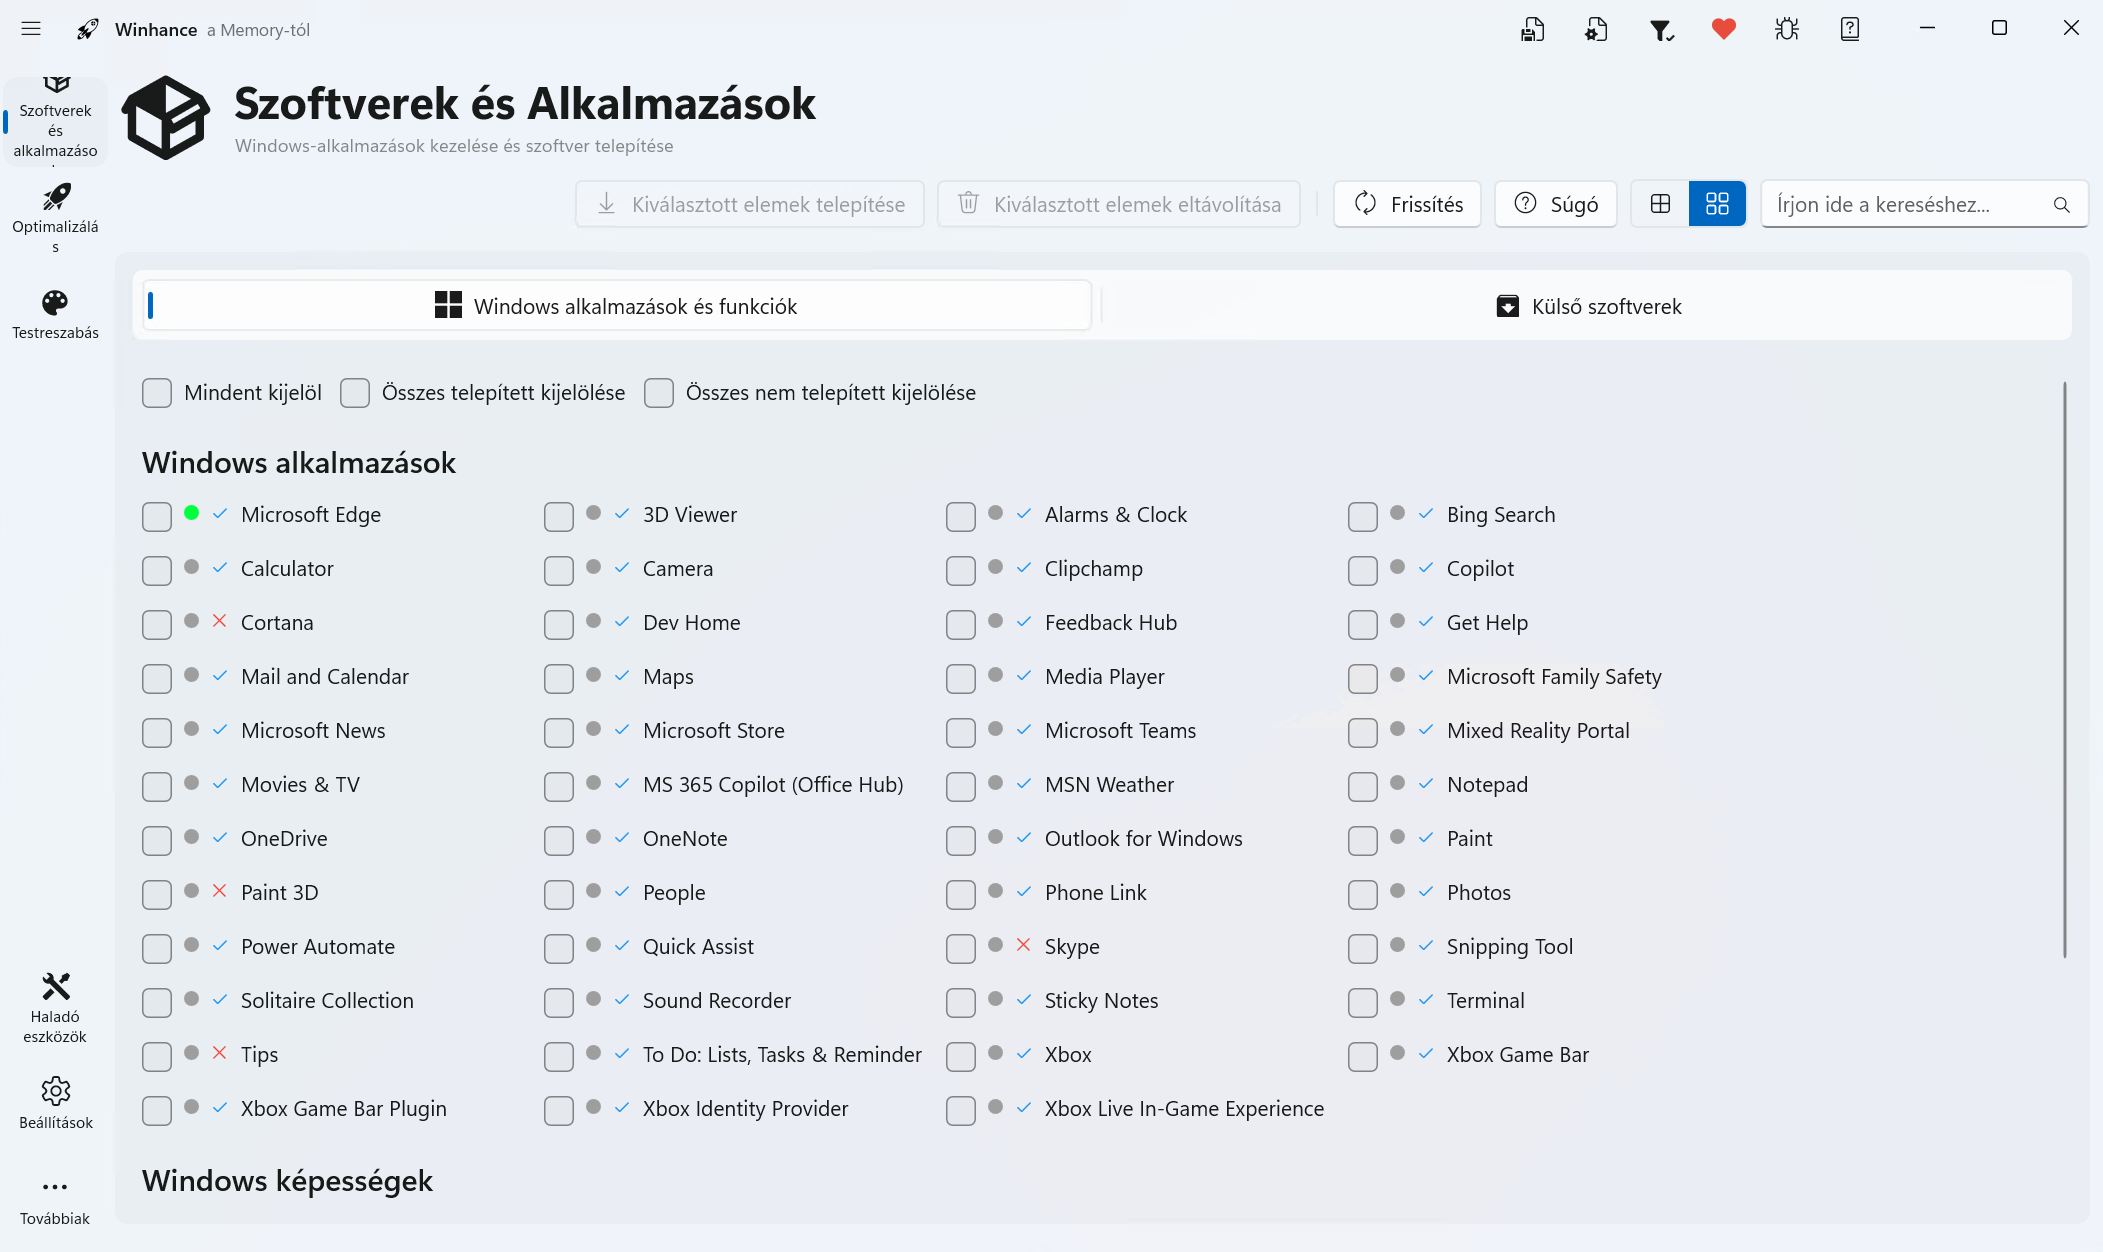Switch to the table list view icon
Screen dimensions: 2103x1252
1660,204
